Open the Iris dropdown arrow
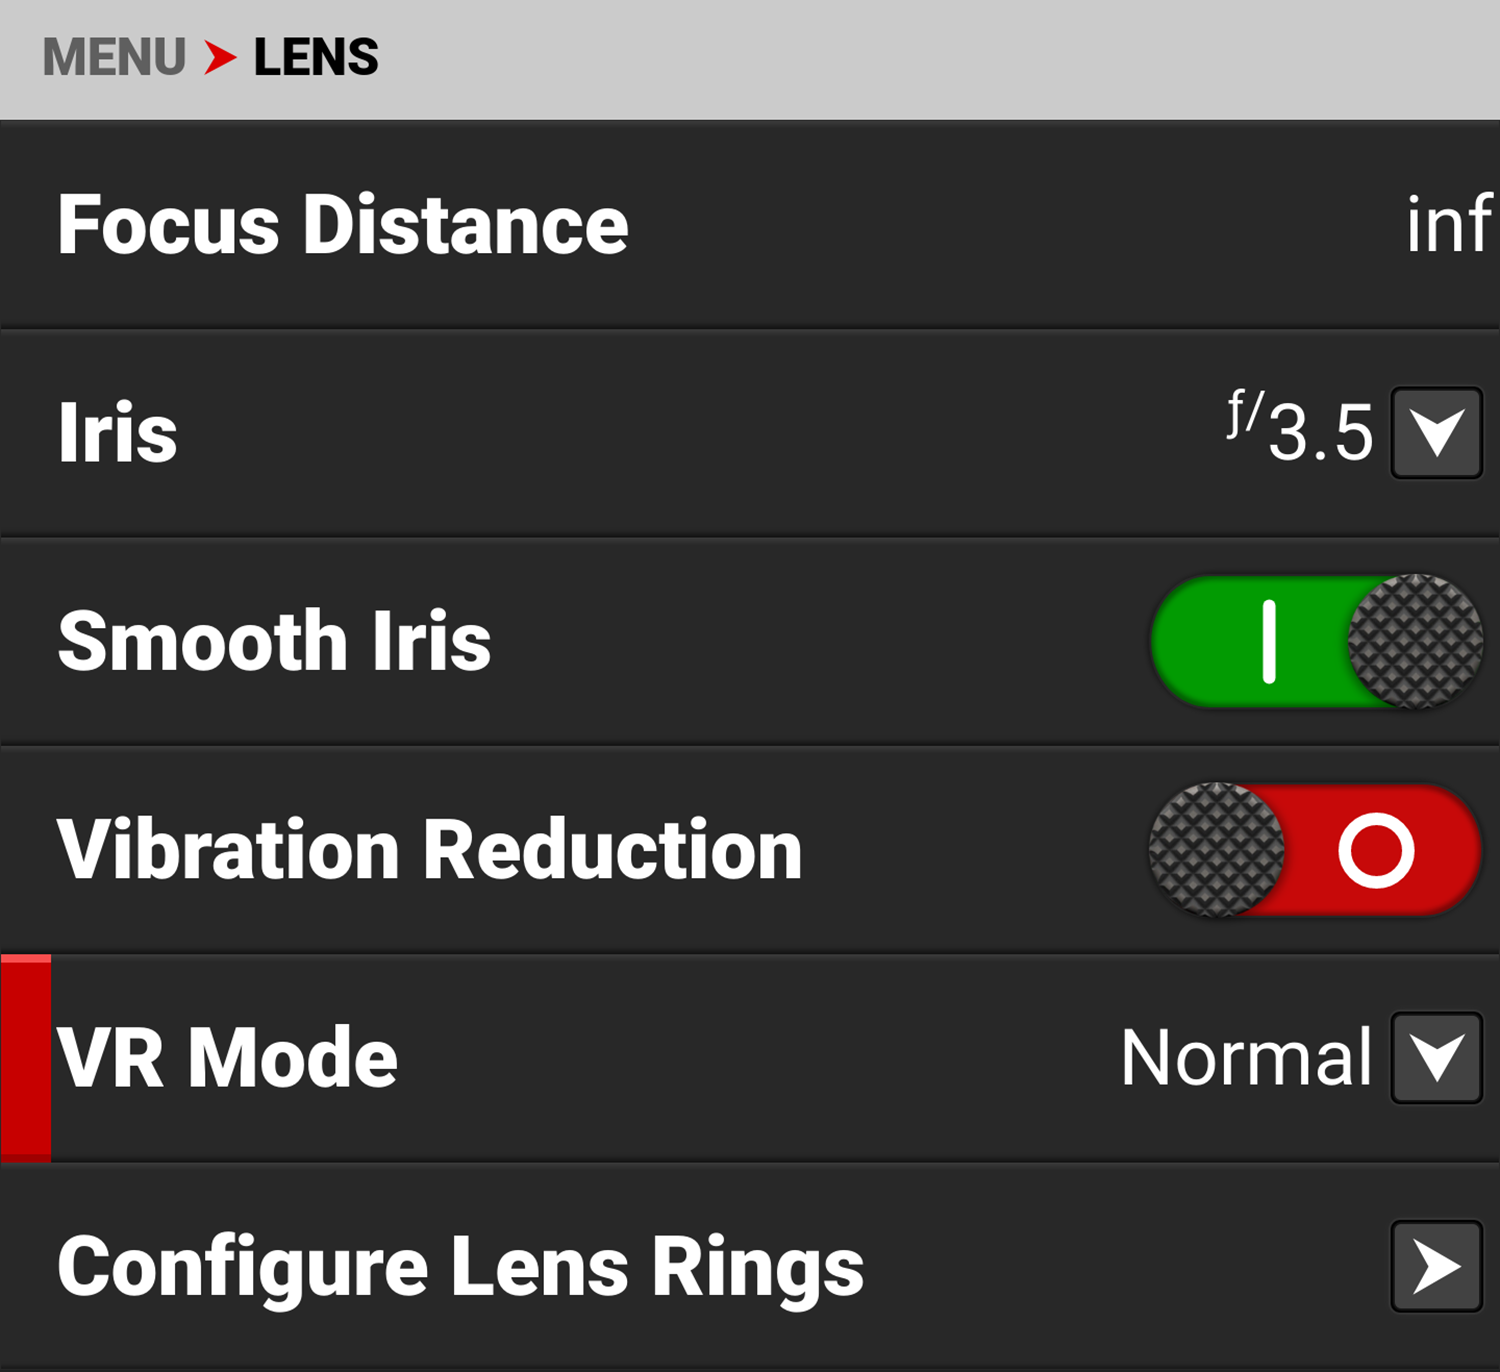This screenshot has width=1500, height=1372. tap(1436, 433)
